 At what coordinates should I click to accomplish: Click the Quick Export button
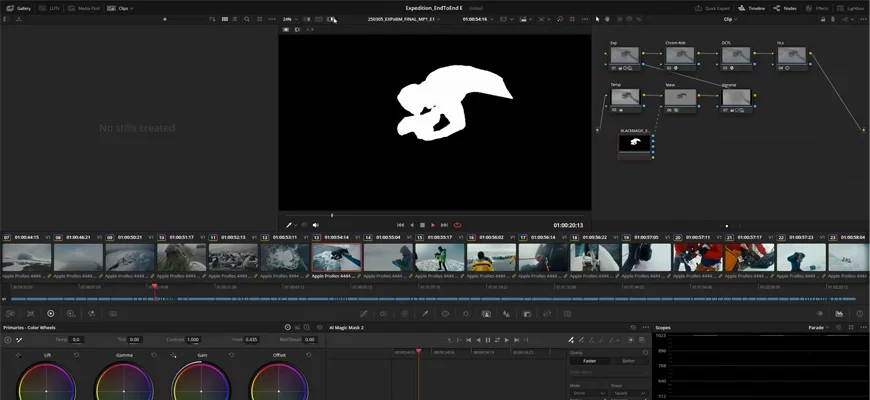click(x=712, y=8)
